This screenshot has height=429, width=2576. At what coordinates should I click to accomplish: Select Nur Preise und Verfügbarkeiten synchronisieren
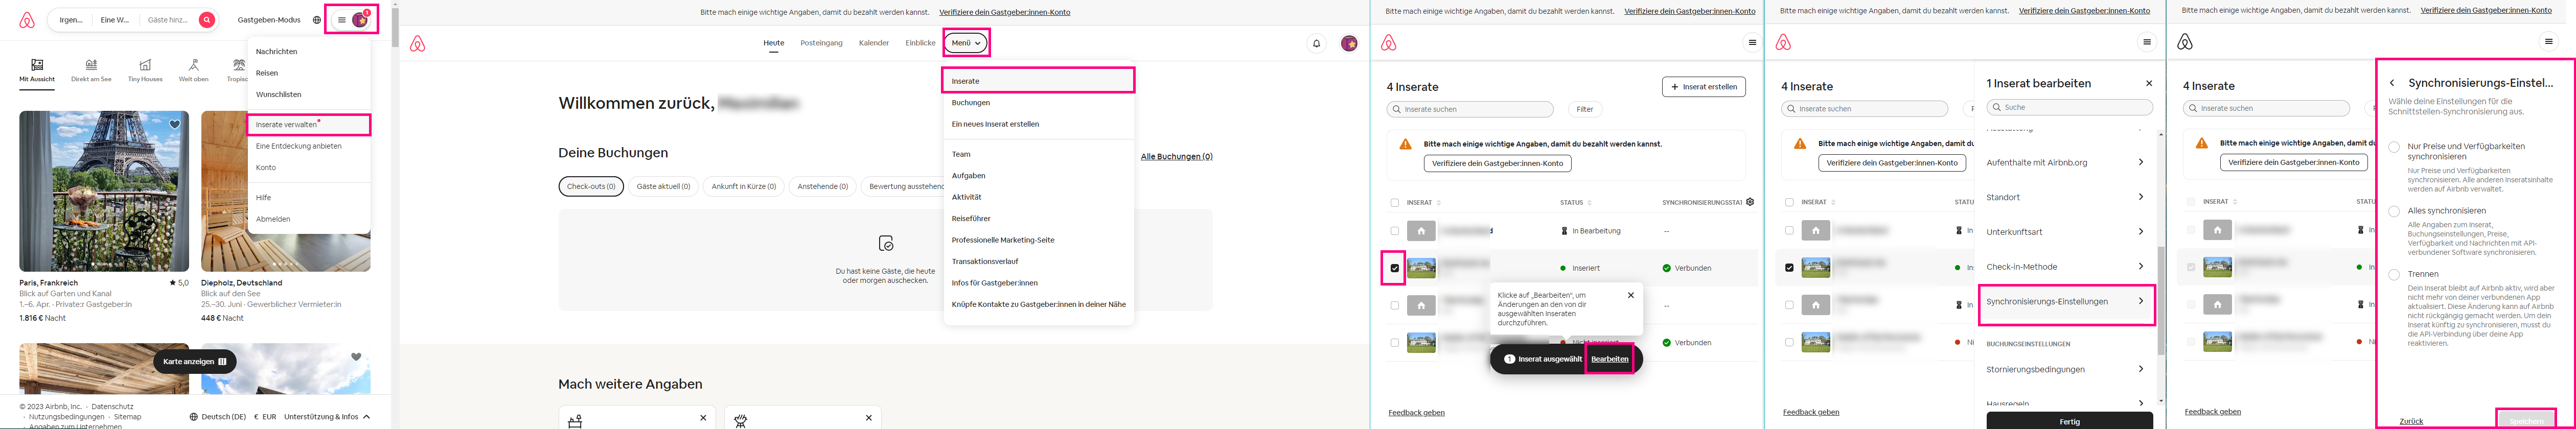click(x=2394, y=147)
